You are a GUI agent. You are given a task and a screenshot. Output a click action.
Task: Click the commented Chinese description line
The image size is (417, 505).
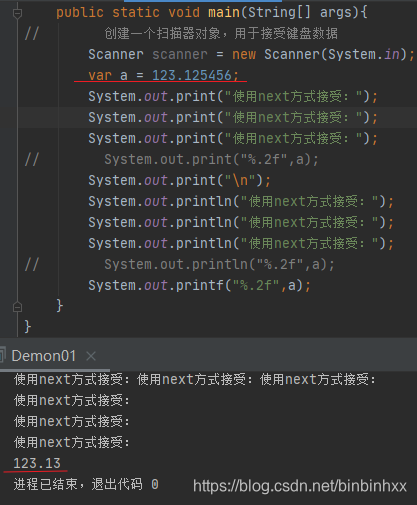(x=221, y=33)
